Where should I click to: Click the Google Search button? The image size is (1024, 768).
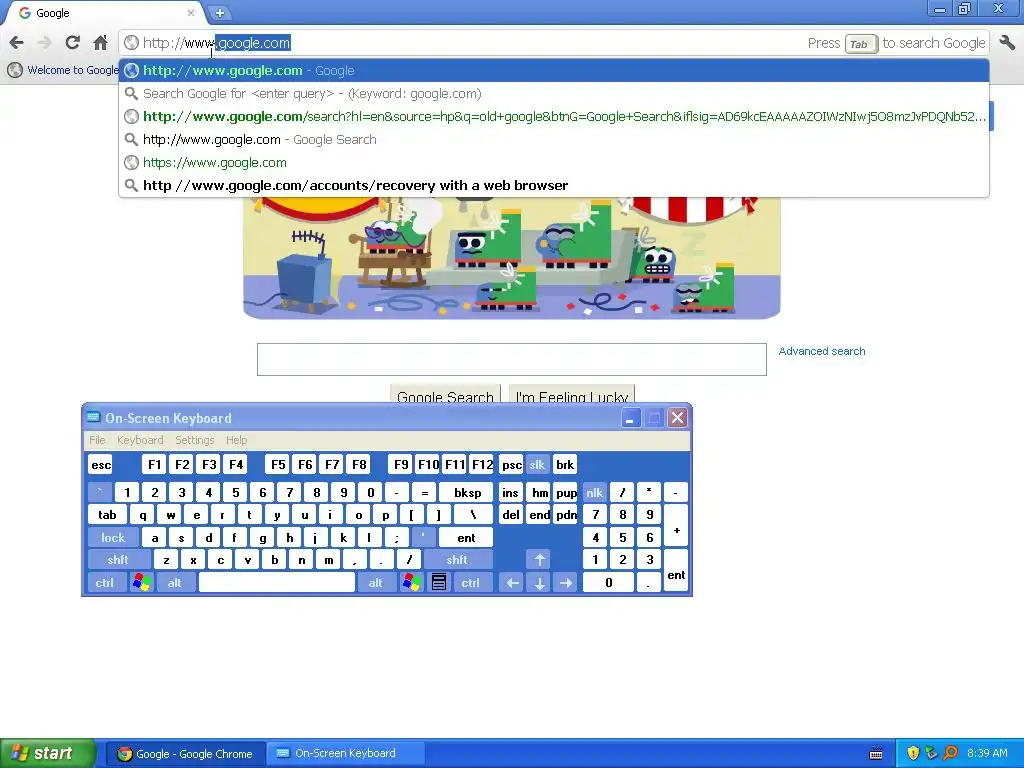tap(445, 395)
